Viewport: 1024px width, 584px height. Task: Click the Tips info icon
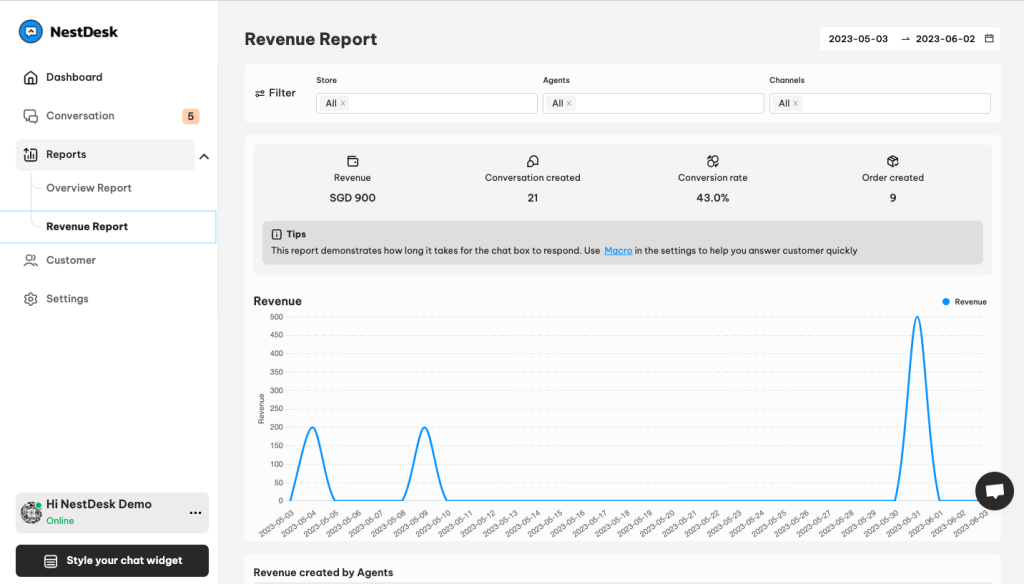click(x=277, y=235)
